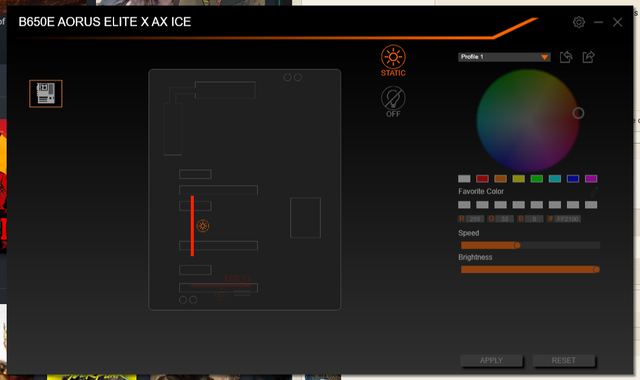Open the settings gear in the title bar
The height and width of the screenshot is (380, 640).
[x=579, y=22]
